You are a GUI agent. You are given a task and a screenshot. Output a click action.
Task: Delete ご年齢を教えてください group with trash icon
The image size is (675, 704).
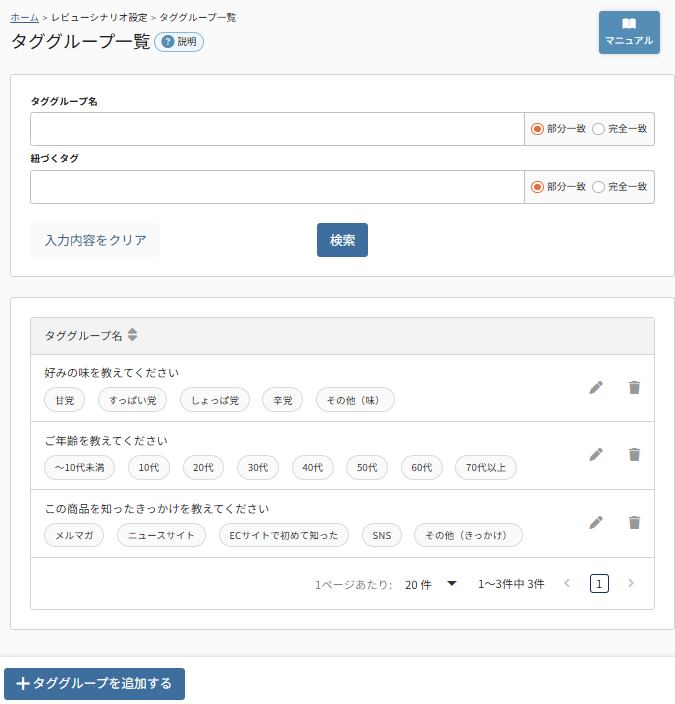[x=634, y=455]
